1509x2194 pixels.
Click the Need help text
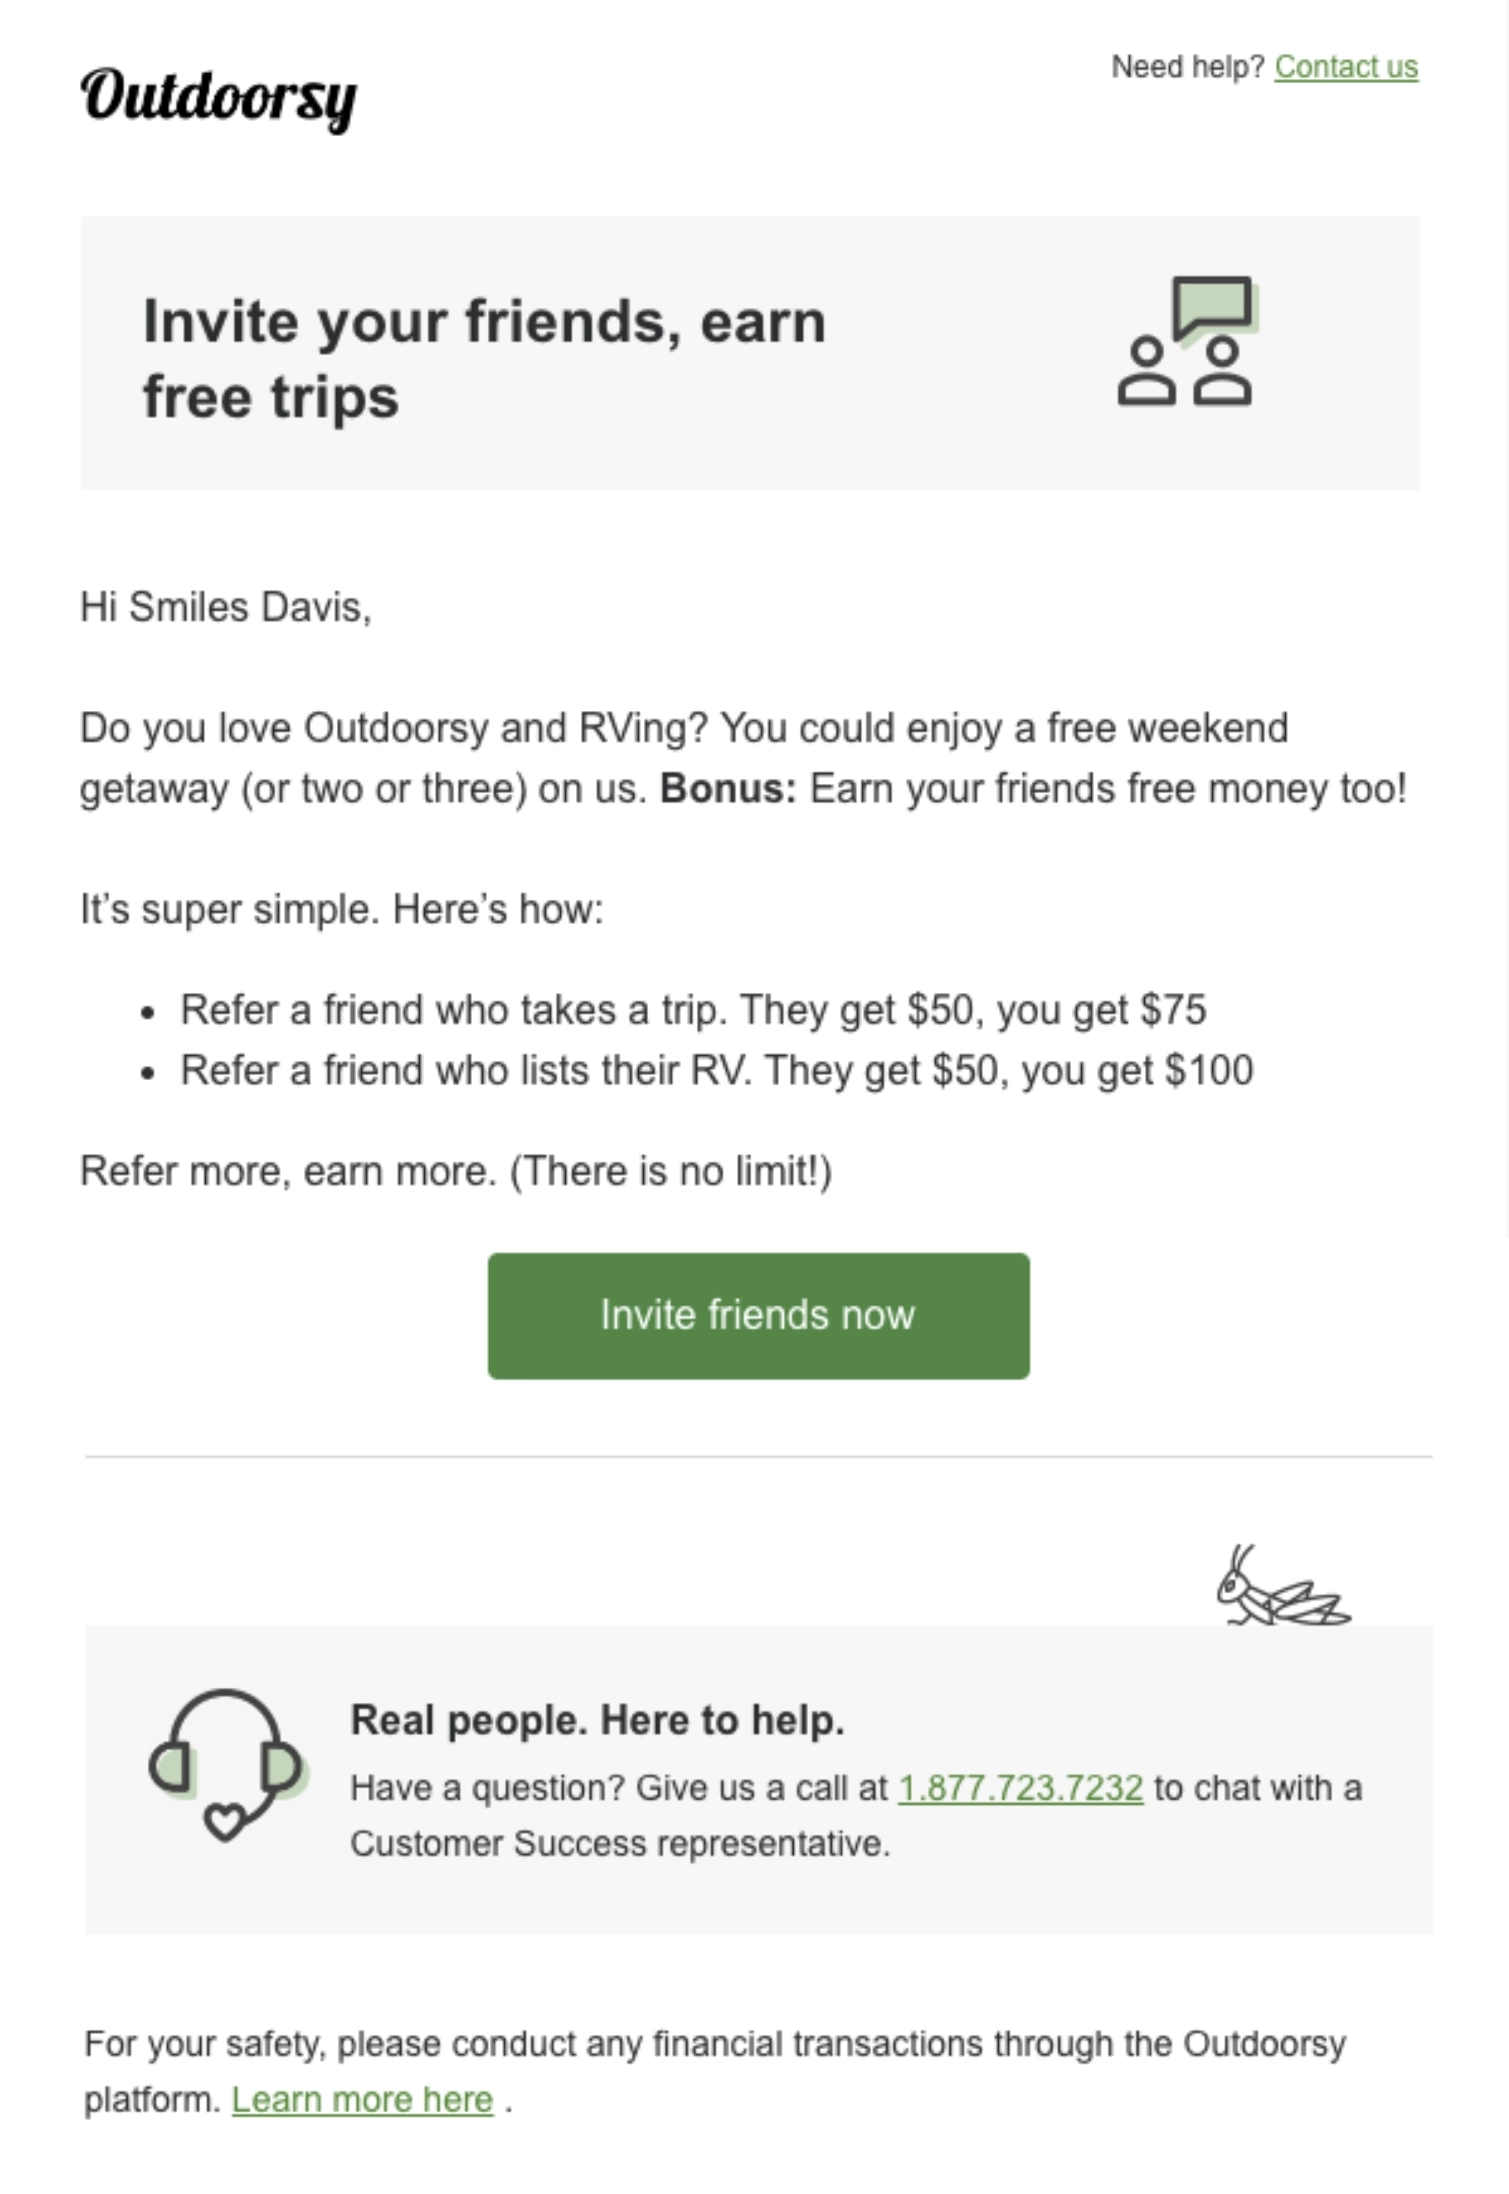click(1186, 67)
